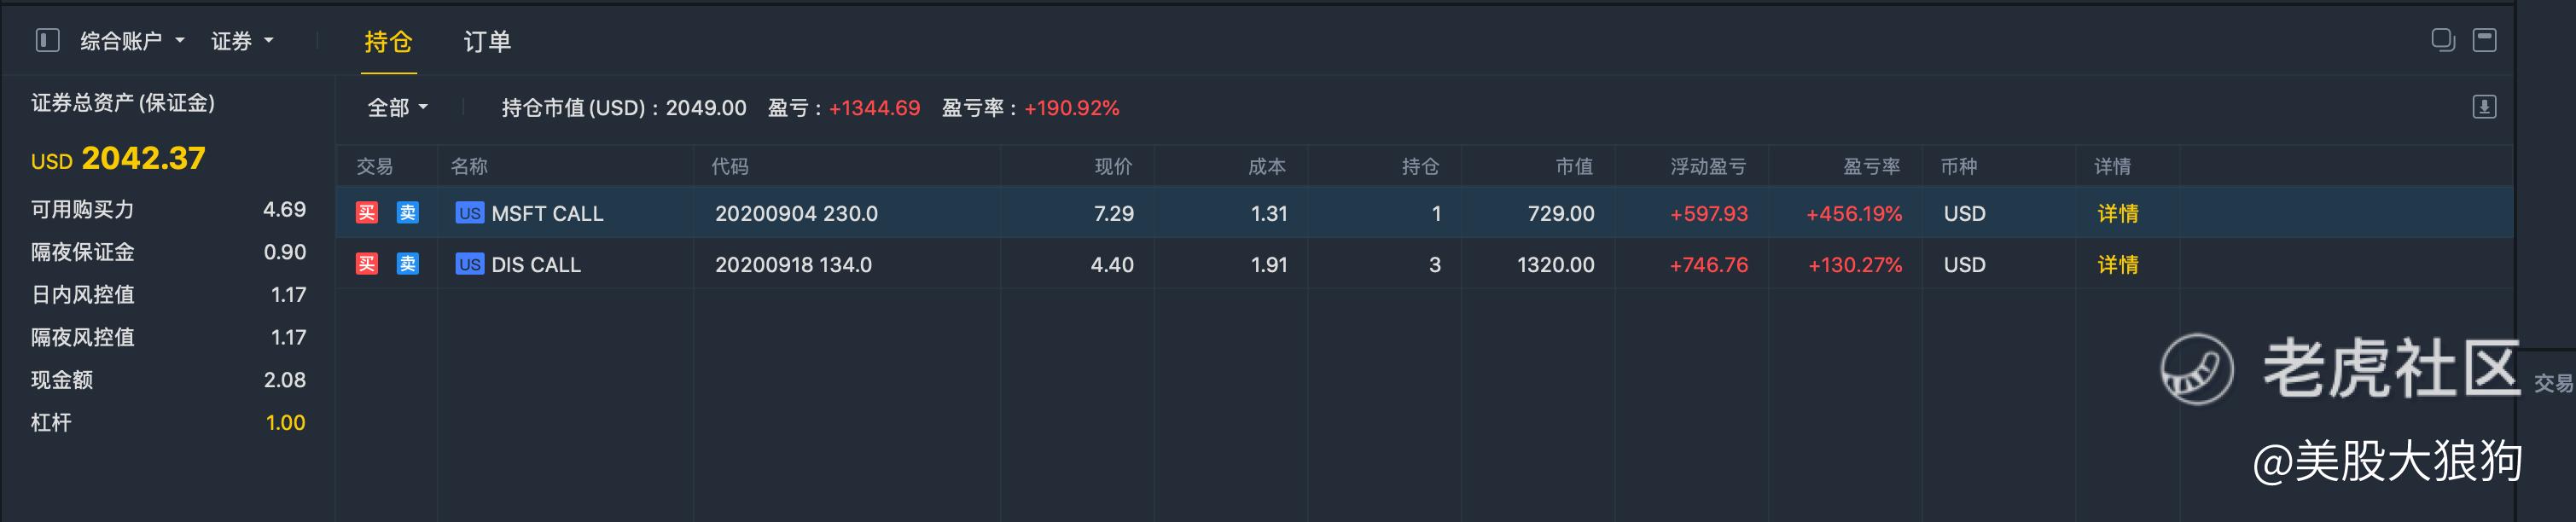
Task: Click the red buy icon for MSFT CALL
Action: [x=367, y=213]
